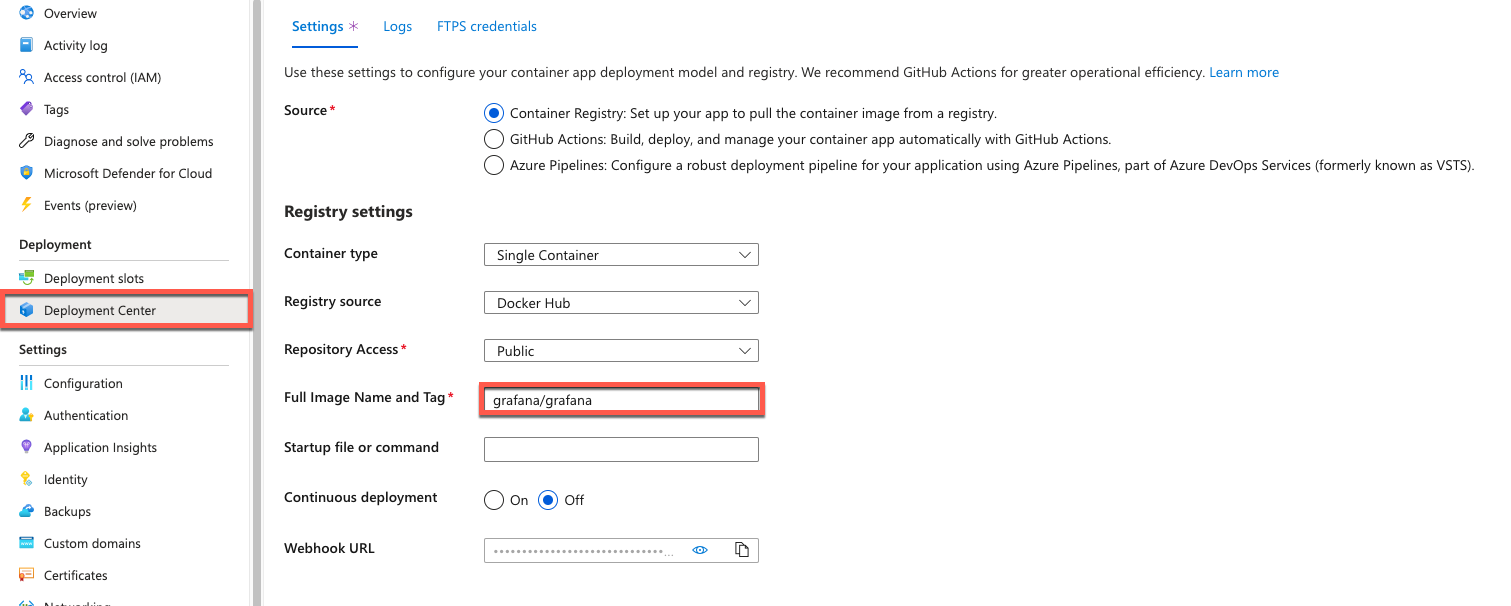
Task: Click the purple Tags icon
Action: 27,109
